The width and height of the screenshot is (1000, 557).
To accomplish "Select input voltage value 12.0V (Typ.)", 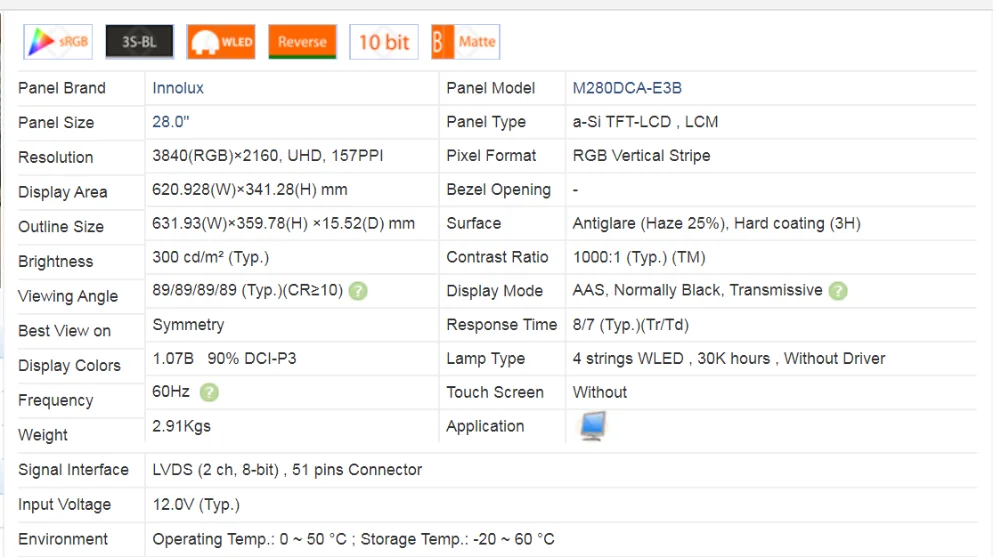I will (196, 505).
